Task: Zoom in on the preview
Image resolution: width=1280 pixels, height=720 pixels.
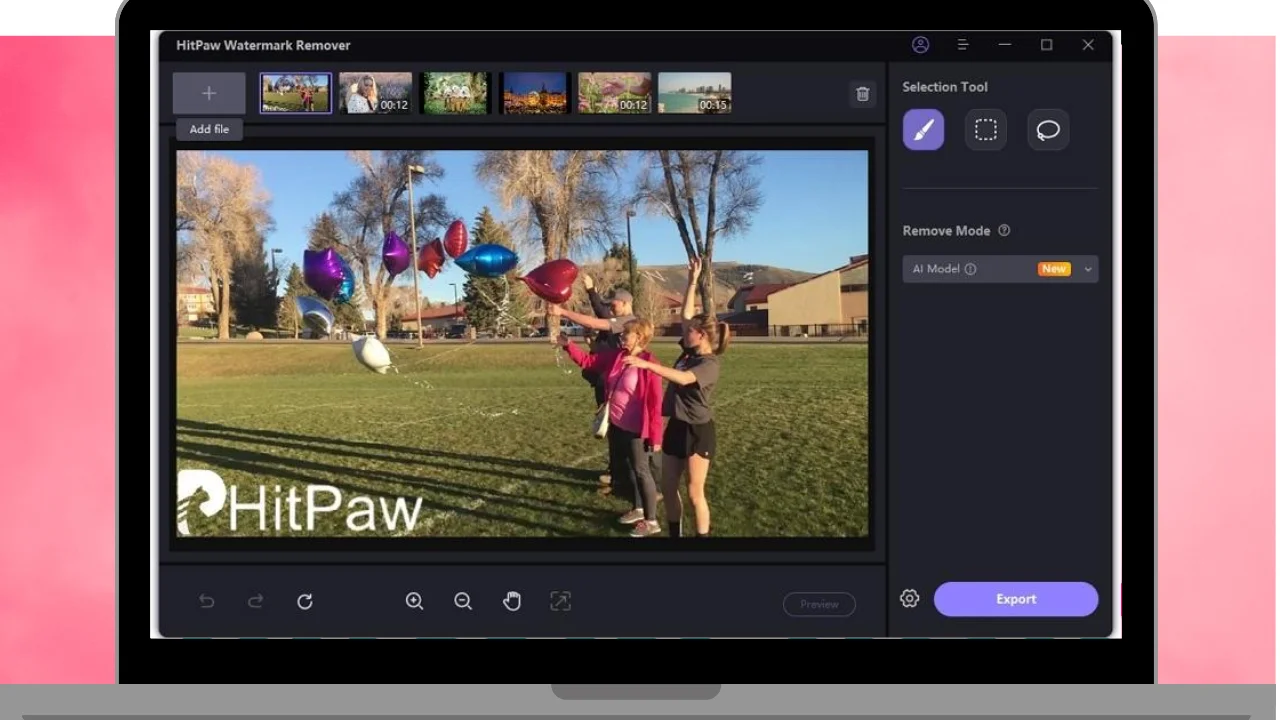Action: (414, 601)
